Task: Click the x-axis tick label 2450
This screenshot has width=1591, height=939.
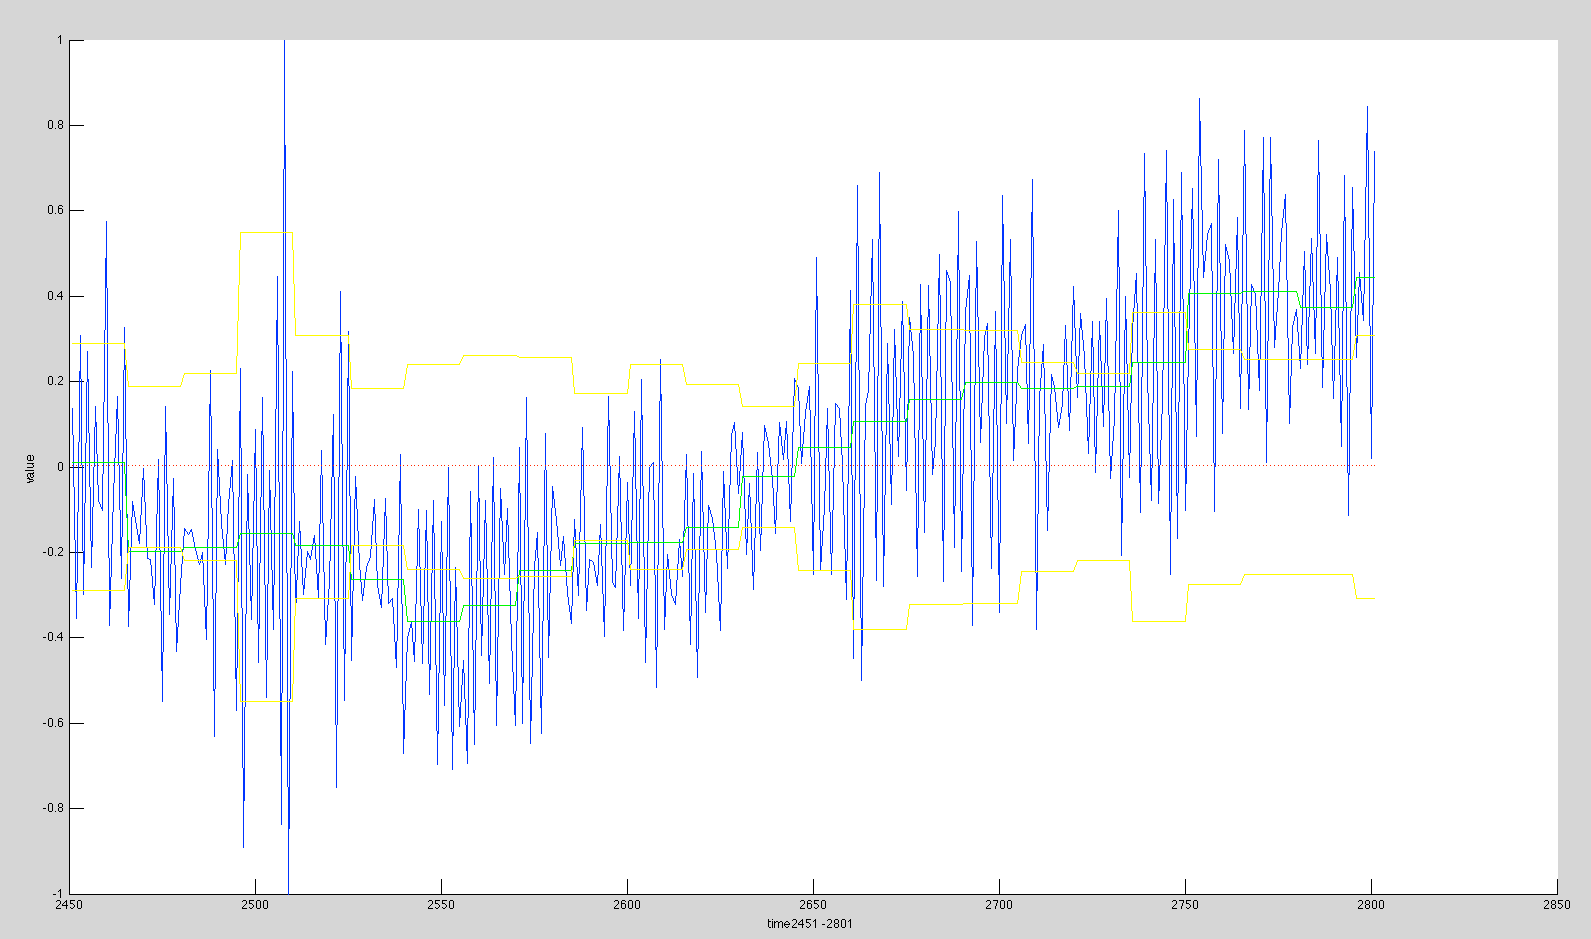Action: coord(69,905)
